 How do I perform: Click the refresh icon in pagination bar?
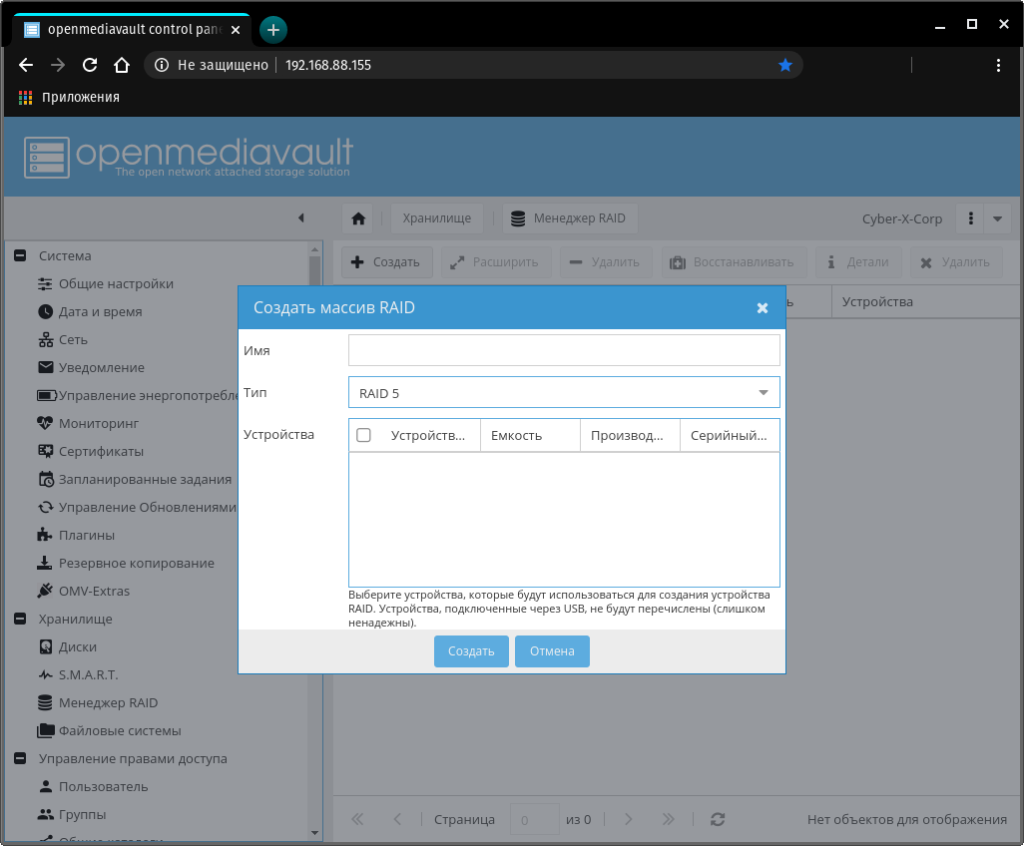click(x=717, y=819)
